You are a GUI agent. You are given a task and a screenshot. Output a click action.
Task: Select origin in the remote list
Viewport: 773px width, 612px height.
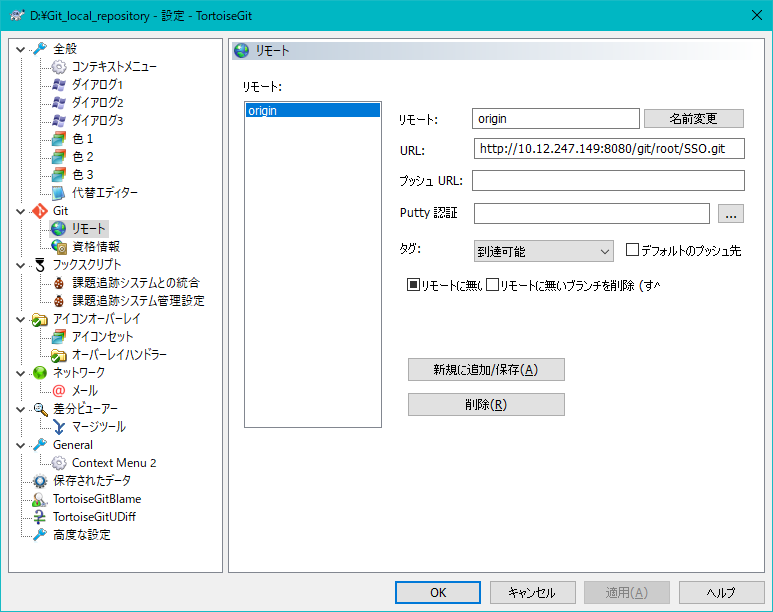(313, 110)
